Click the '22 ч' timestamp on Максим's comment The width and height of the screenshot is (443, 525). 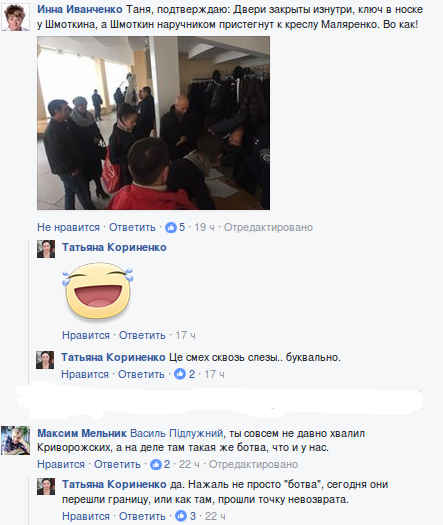point(189,464)
